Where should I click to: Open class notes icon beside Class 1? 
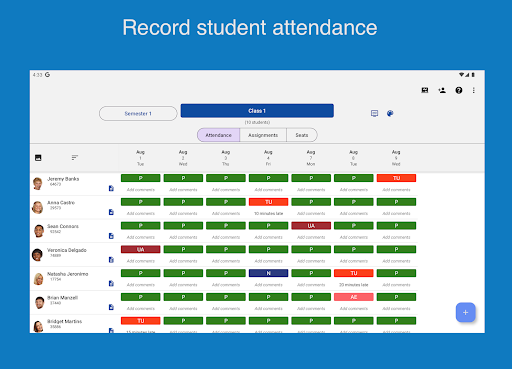374,113
